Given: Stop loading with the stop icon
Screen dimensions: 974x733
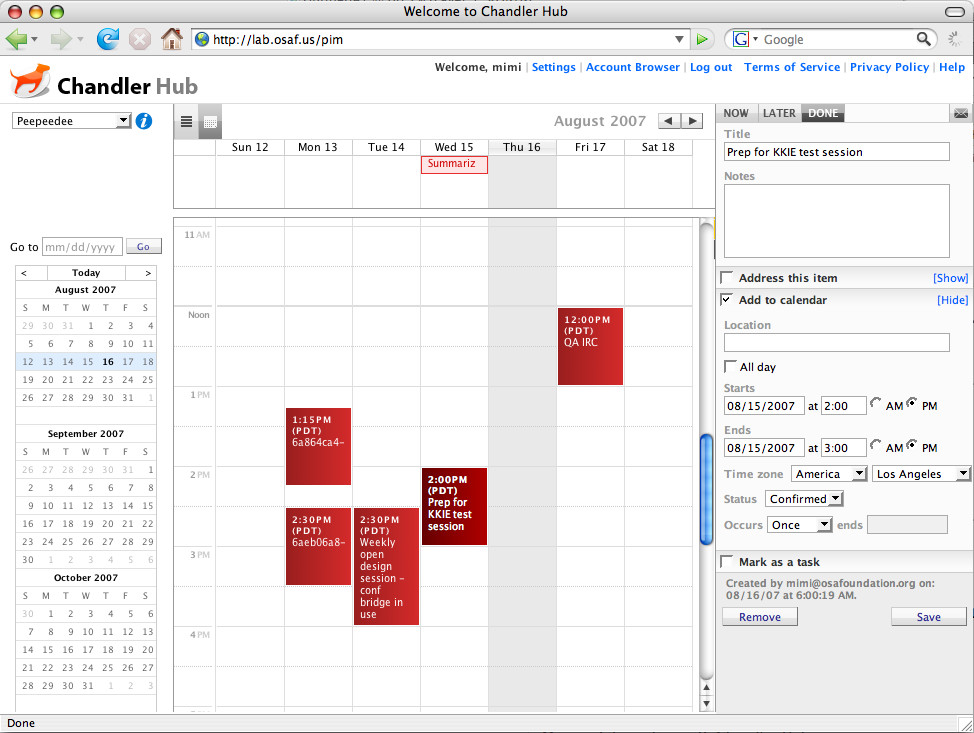Looking at the screenshot, I should [140, 39].
